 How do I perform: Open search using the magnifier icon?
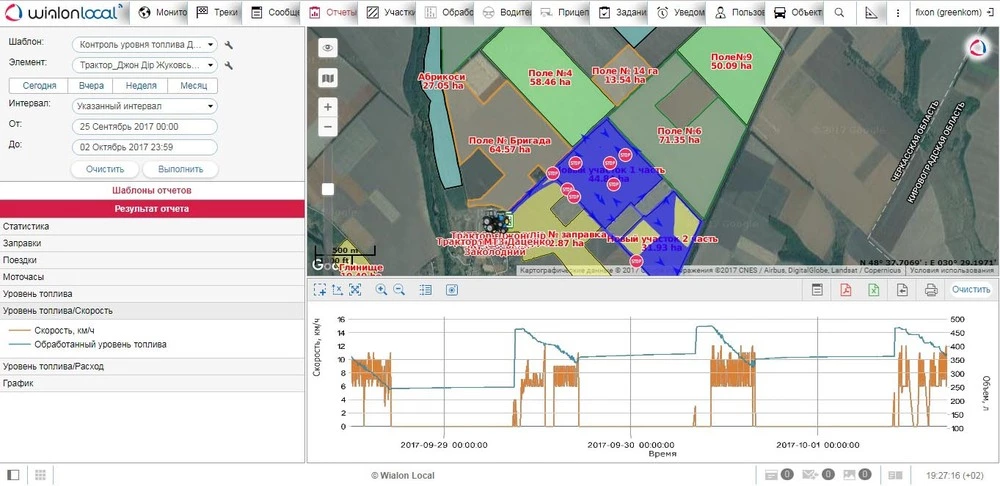click(x=840, y=13)
